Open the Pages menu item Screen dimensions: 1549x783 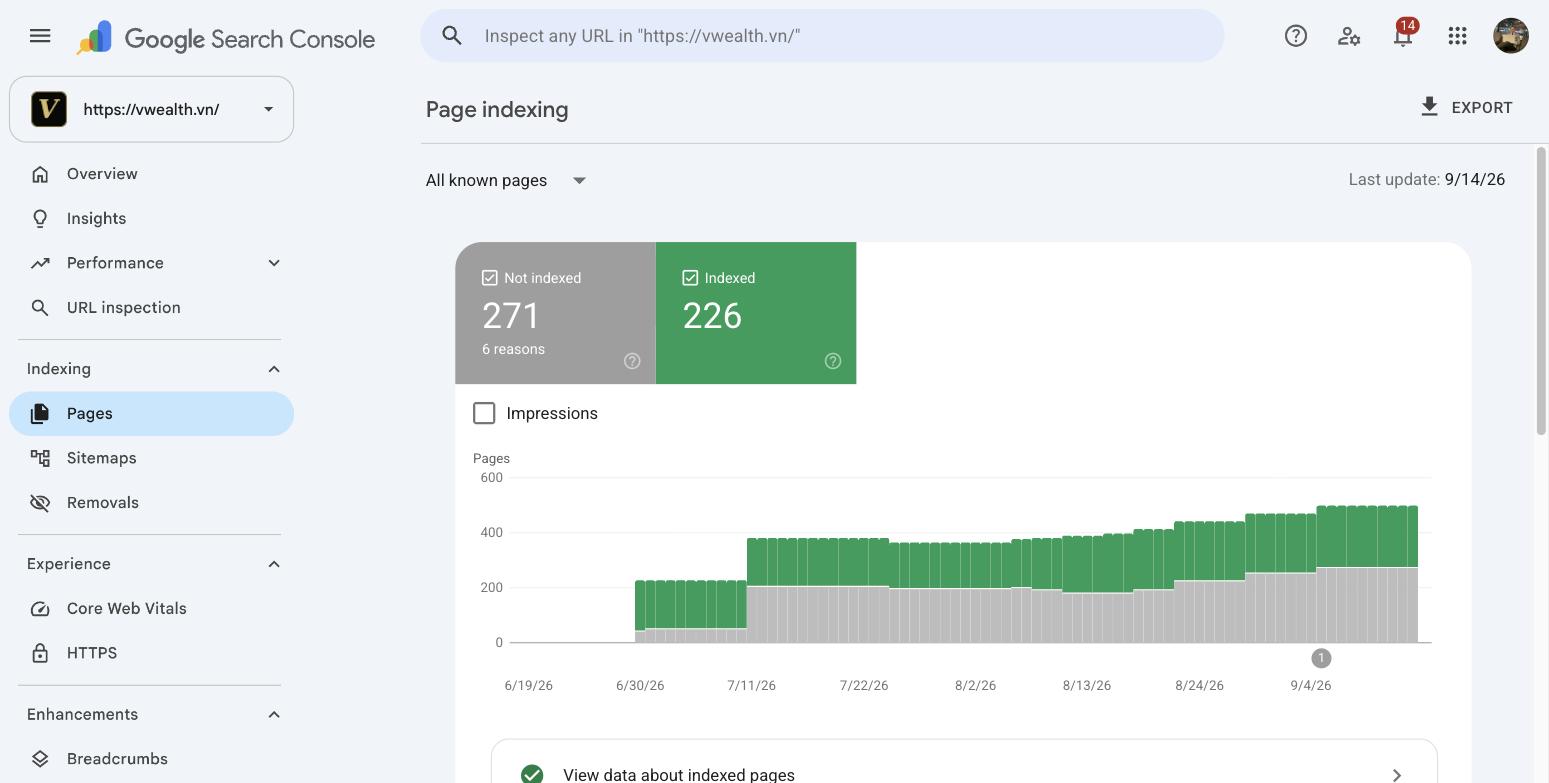[x=152, y=414]
